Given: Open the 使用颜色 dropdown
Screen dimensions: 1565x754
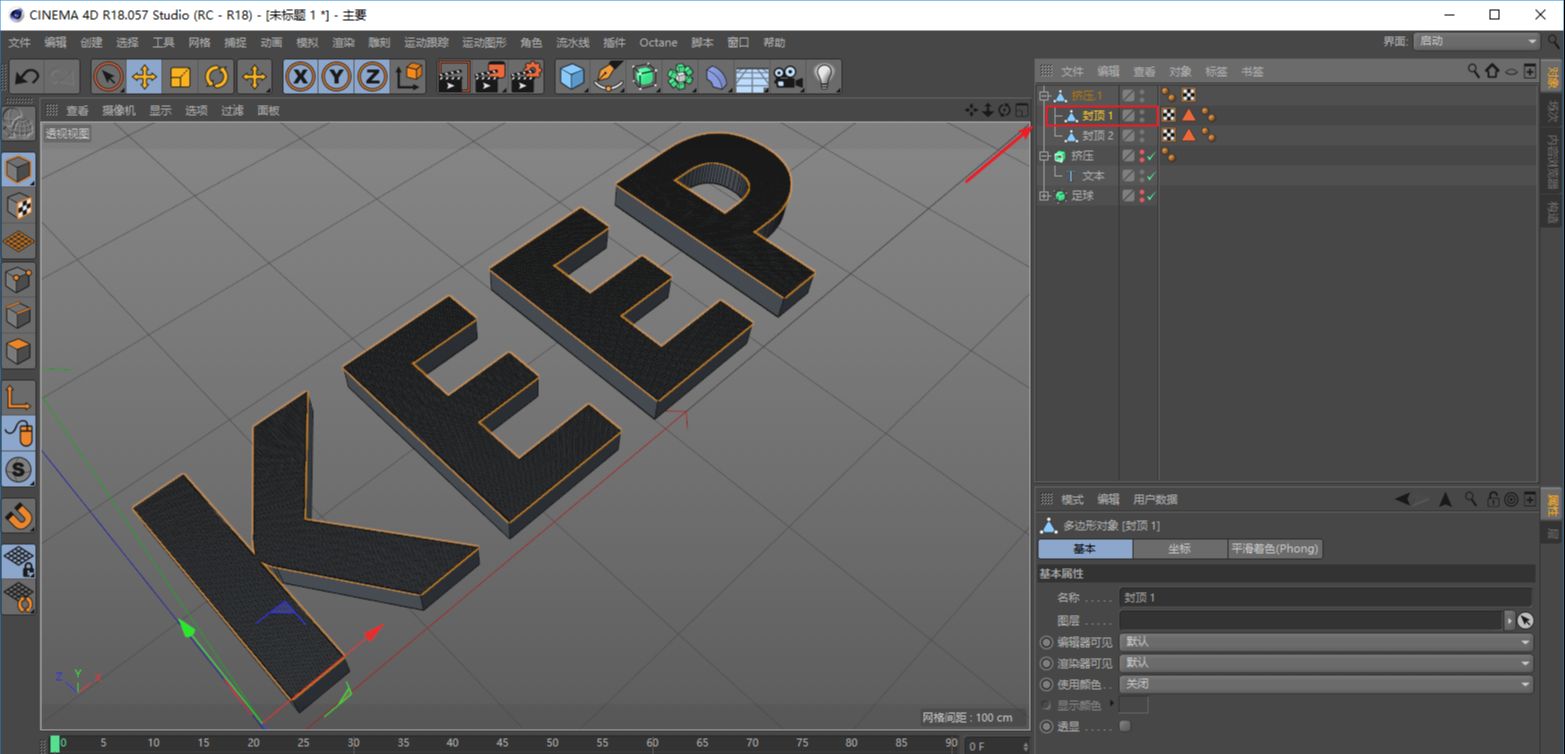Looking at the screenshot, I should (1326, 685).
